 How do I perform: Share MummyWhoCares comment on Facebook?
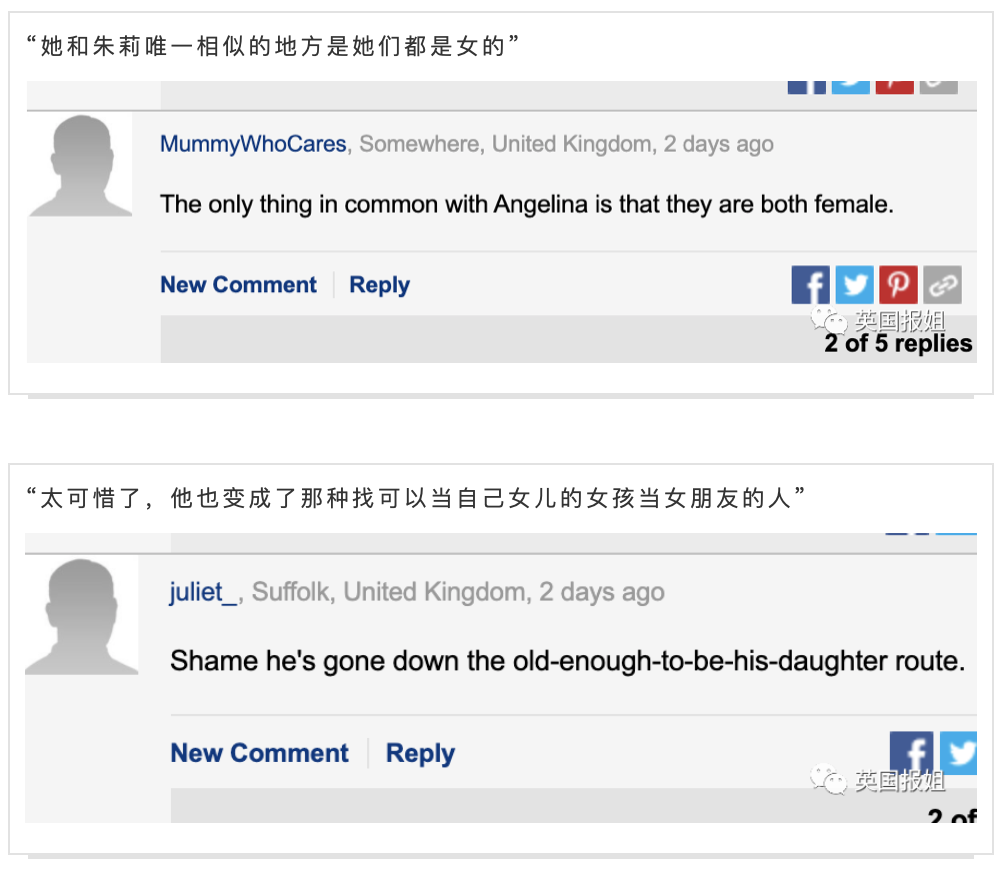click(810, 285)
